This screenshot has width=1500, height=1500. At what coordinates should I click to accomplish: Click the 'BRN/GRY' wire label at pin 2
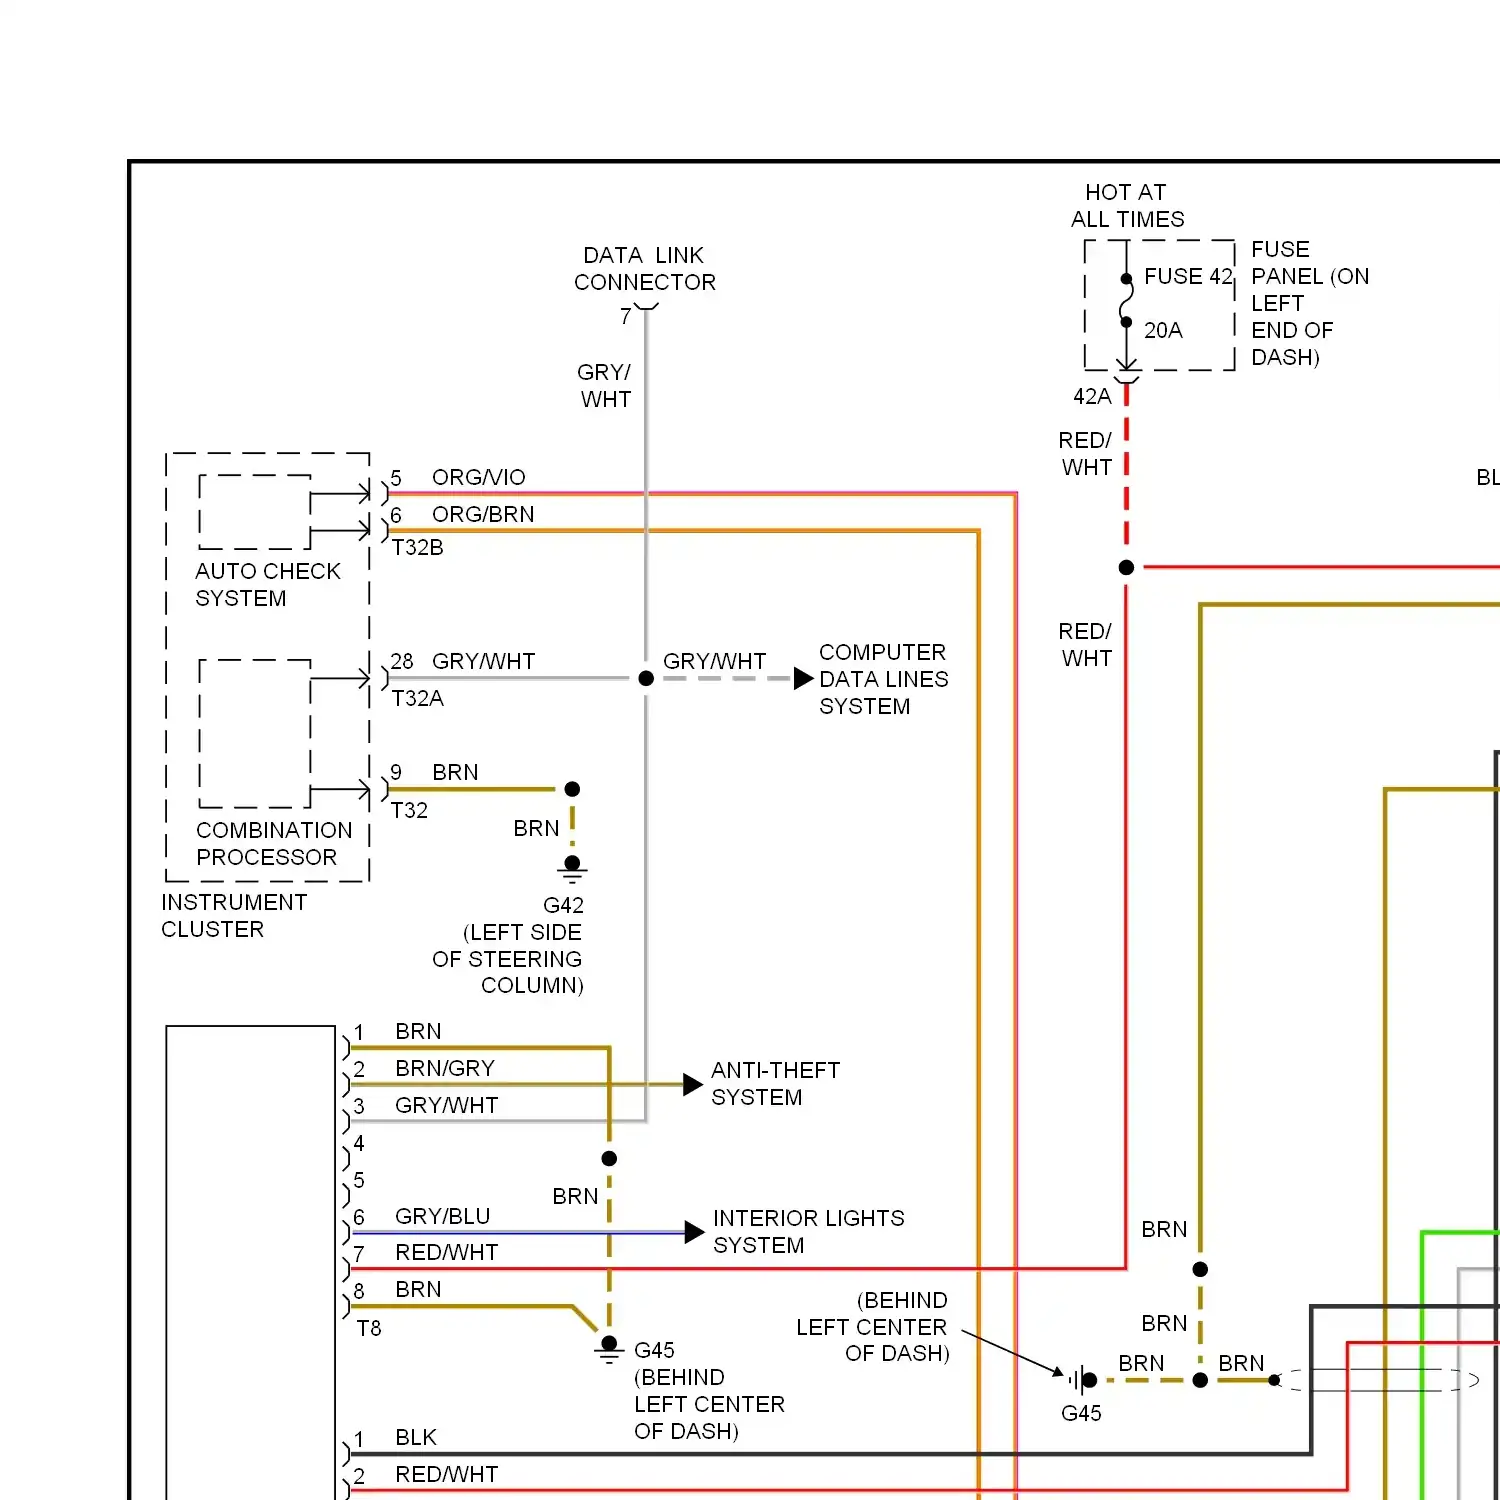[x=445, y=1069]
